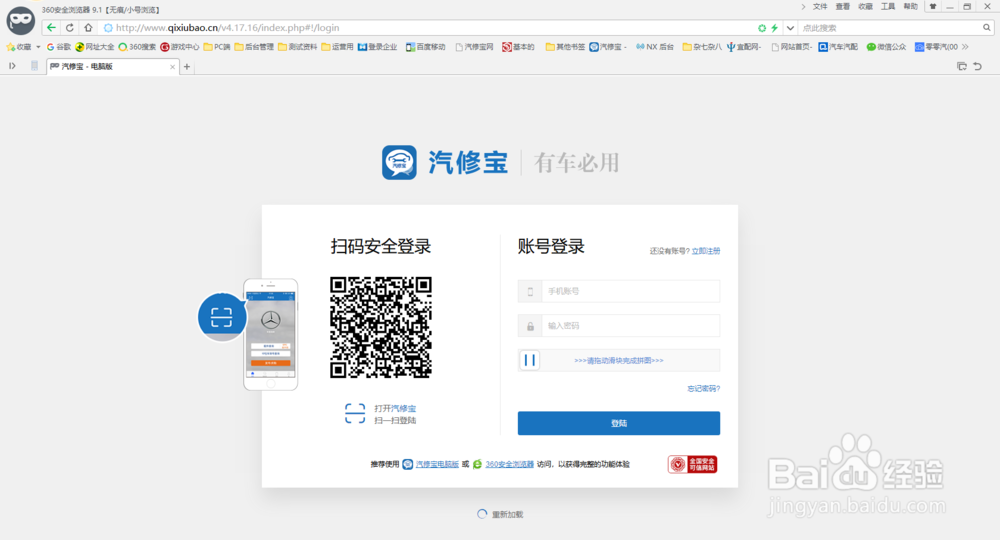
Task: Expand the title bar menu chevron
Action: [803, 6]
